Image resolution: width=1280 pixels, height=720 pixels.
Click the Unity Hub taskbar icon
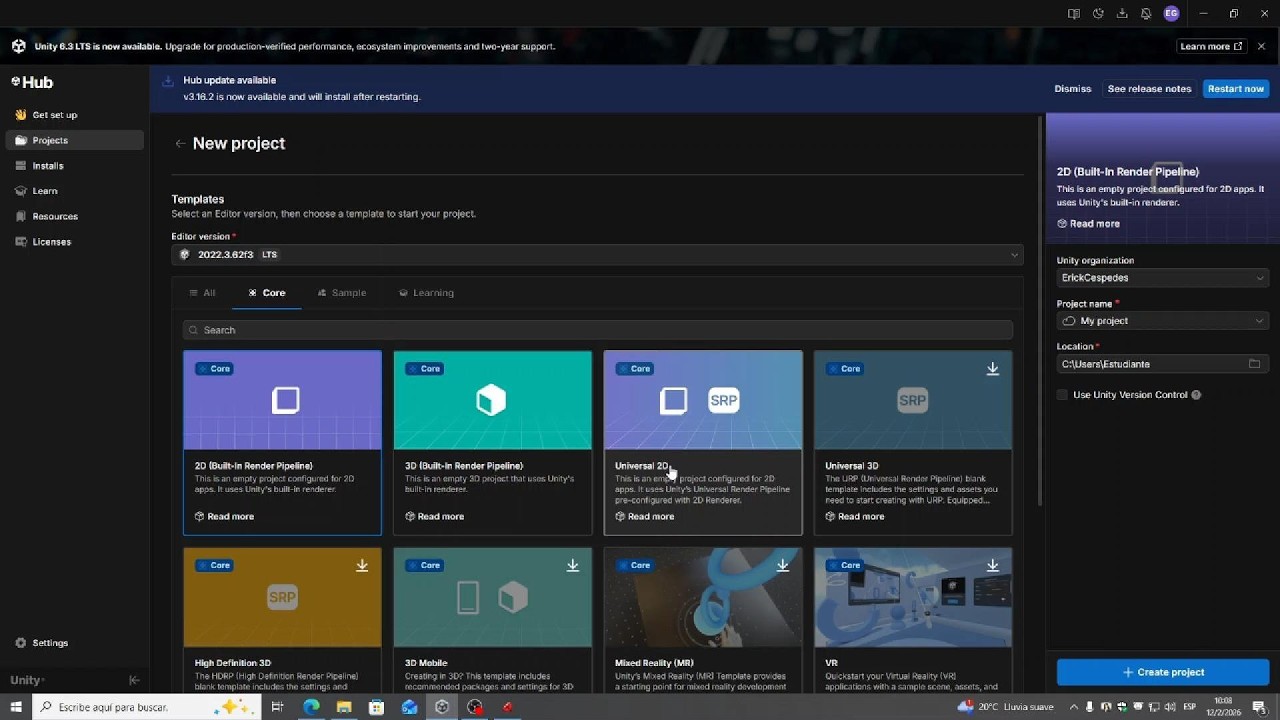[x=442, y=707]
